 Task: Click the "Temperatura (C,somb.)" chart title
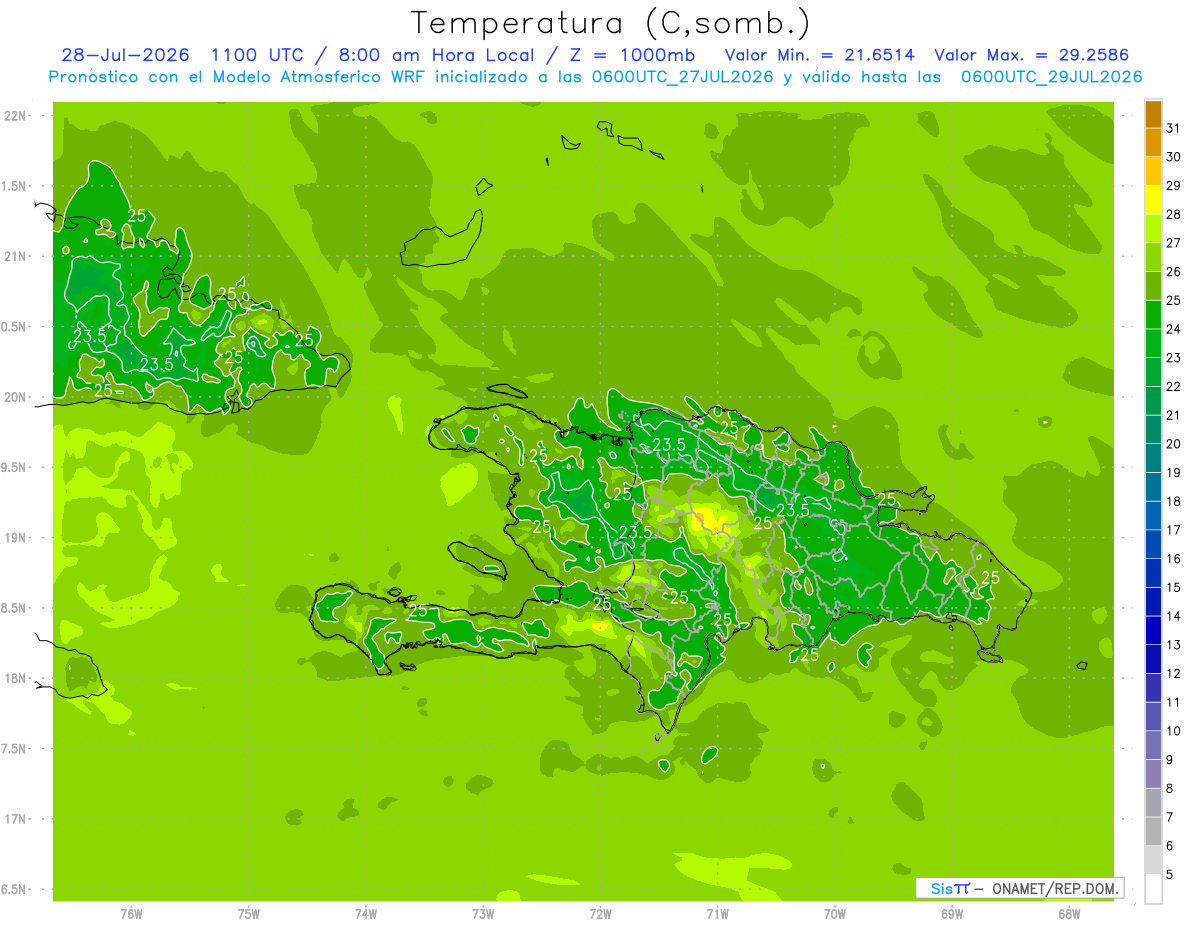pos(609,23)
